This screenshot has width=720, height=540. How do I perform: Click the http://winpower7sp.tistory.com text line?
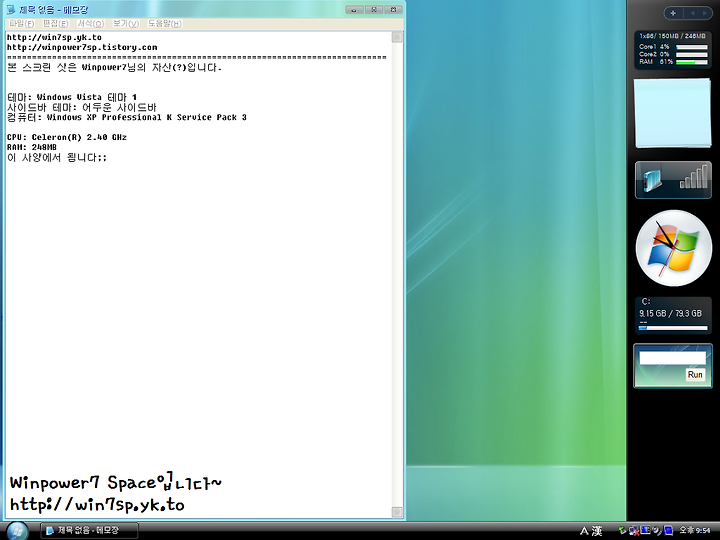point(82,47)
